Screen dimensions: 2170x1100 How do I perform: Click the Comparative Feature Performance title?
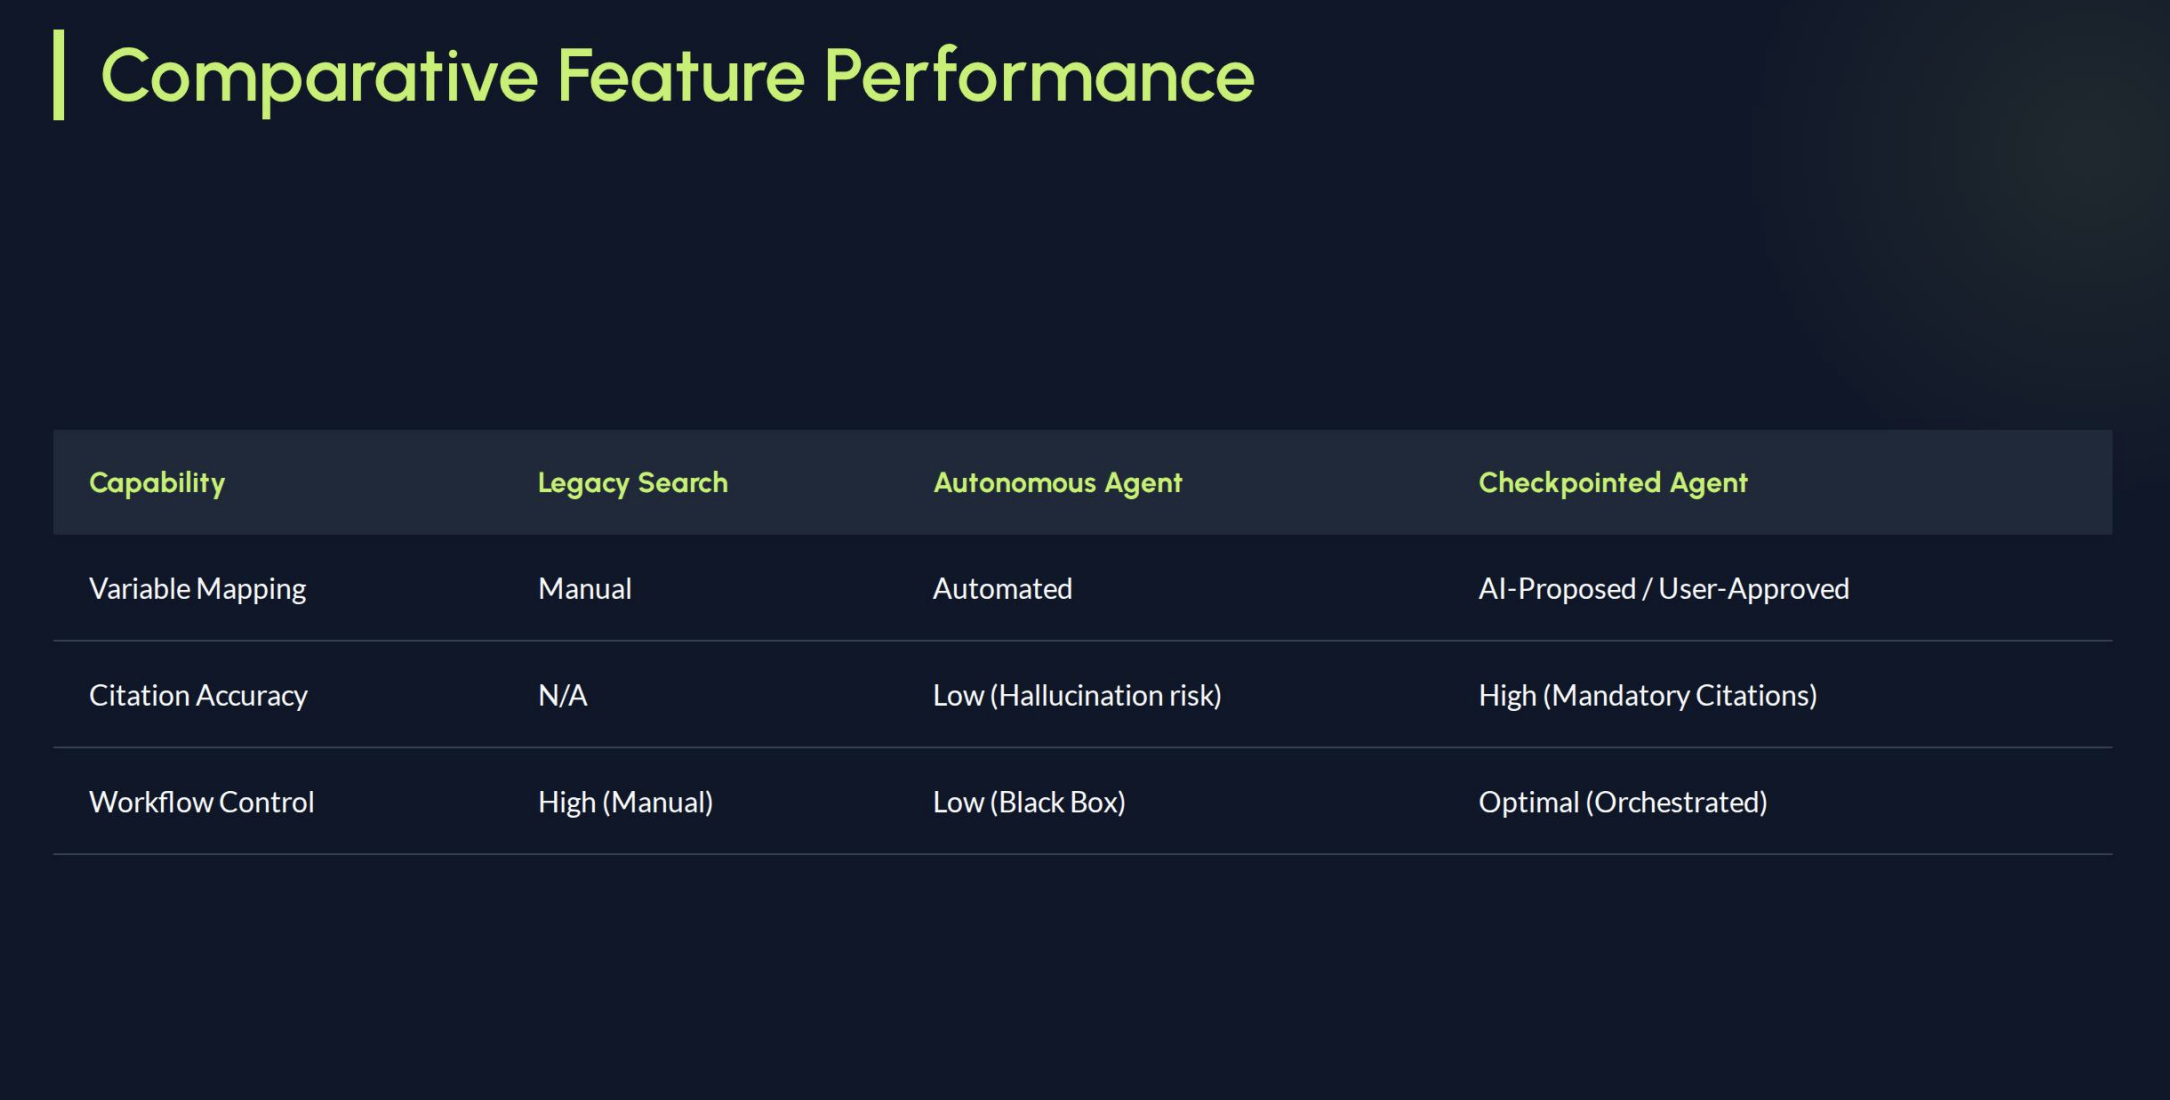coord(677,76)
